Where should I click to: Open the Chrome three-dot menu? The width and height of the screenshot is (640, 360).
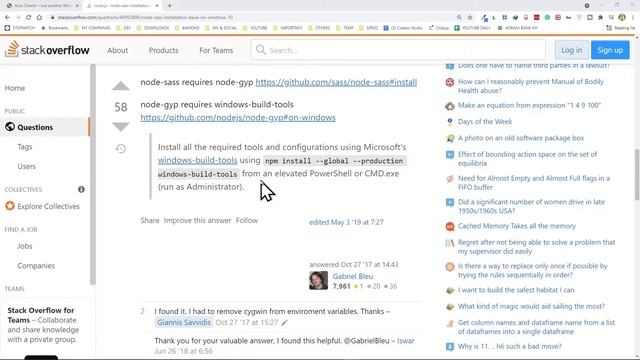click(633, 17)
